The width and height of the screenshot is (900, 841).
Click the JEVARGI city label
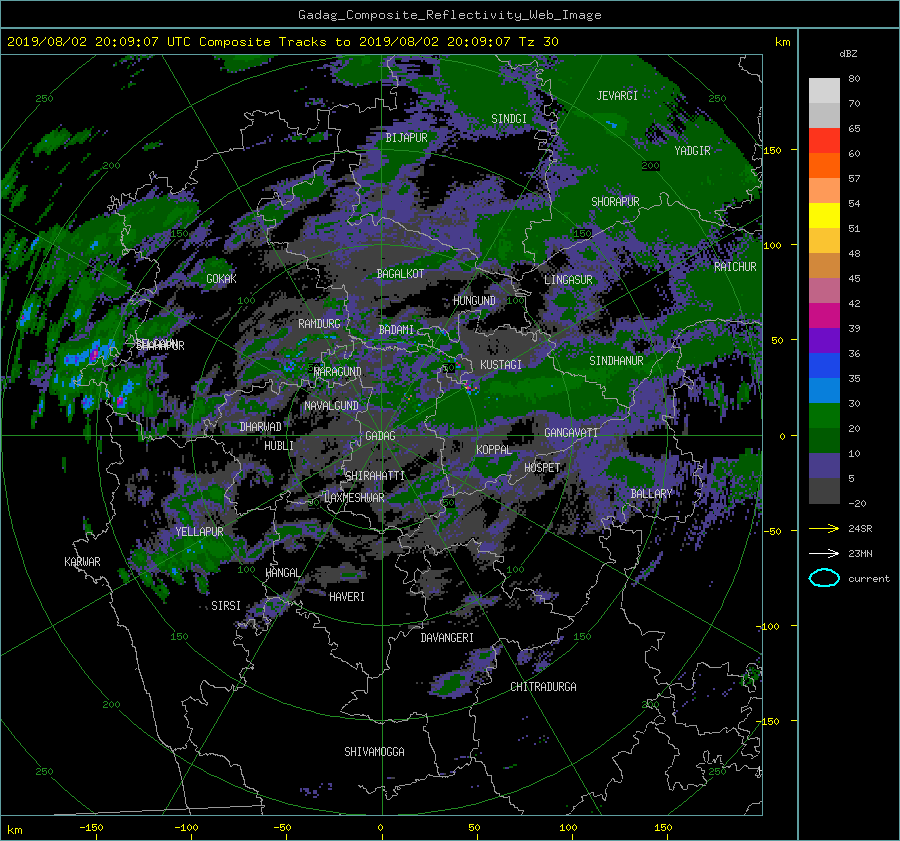617,96
